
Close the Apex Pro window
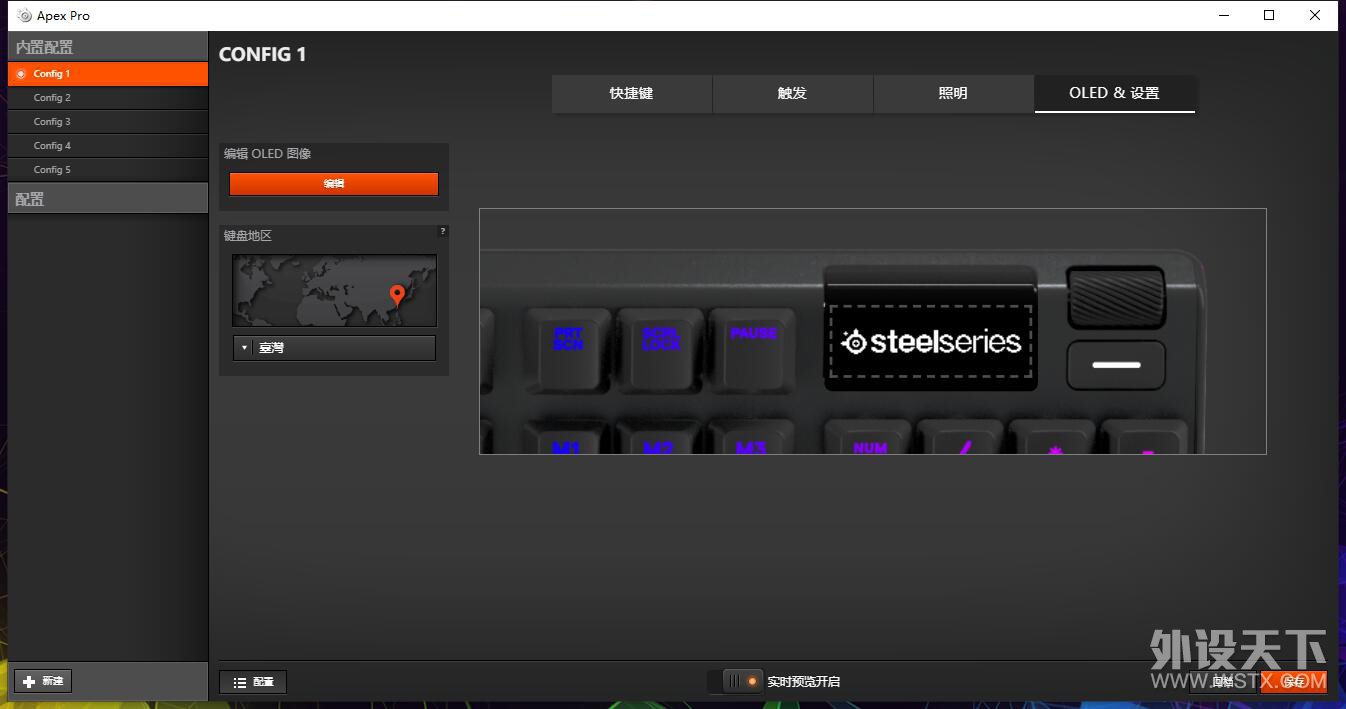[x=1315, y=15]
